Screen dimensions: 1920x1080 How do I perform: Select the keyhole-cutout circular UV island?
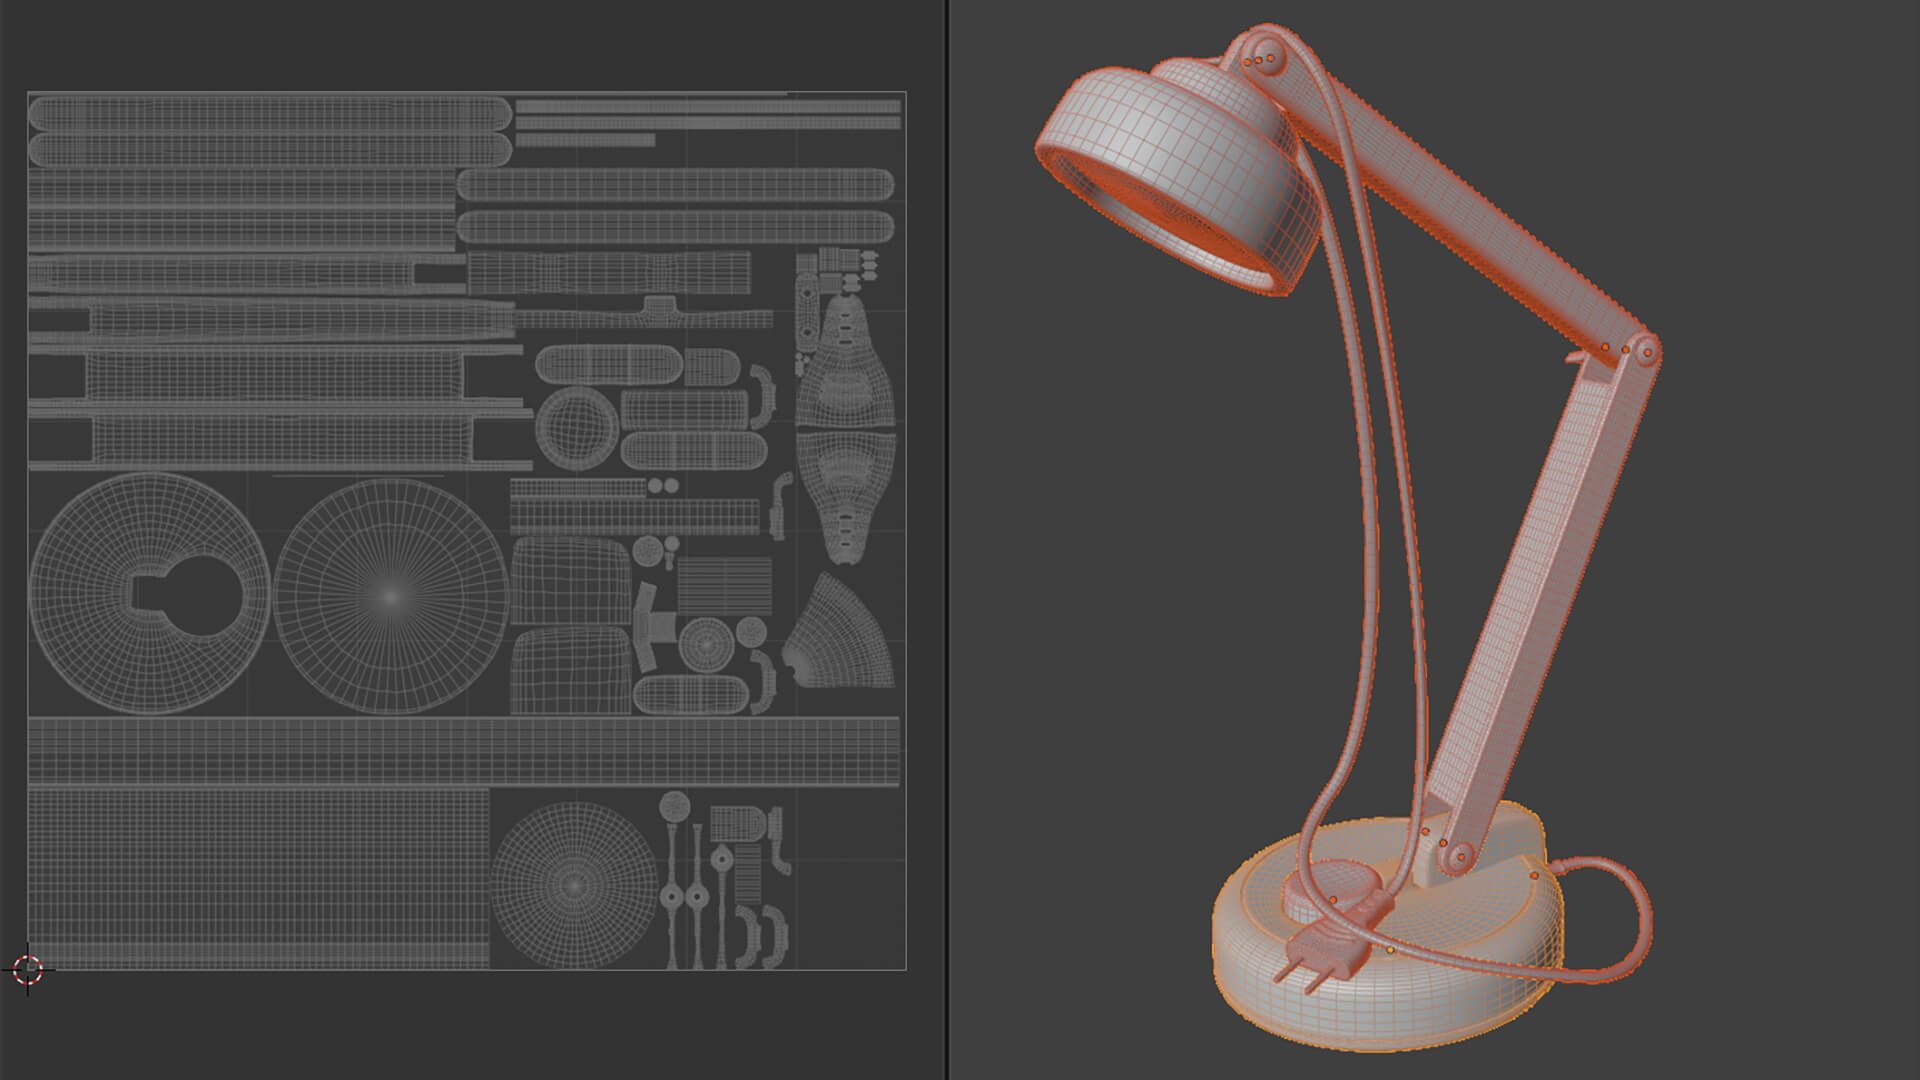(150, 594)
